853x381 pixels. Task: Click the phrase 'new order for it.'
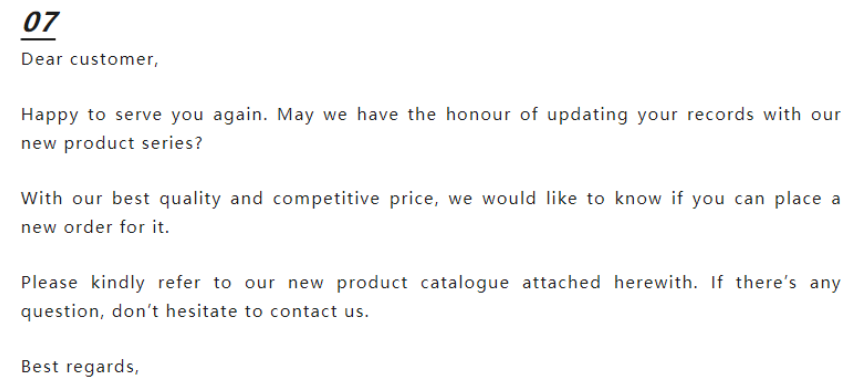click(95, 227)
